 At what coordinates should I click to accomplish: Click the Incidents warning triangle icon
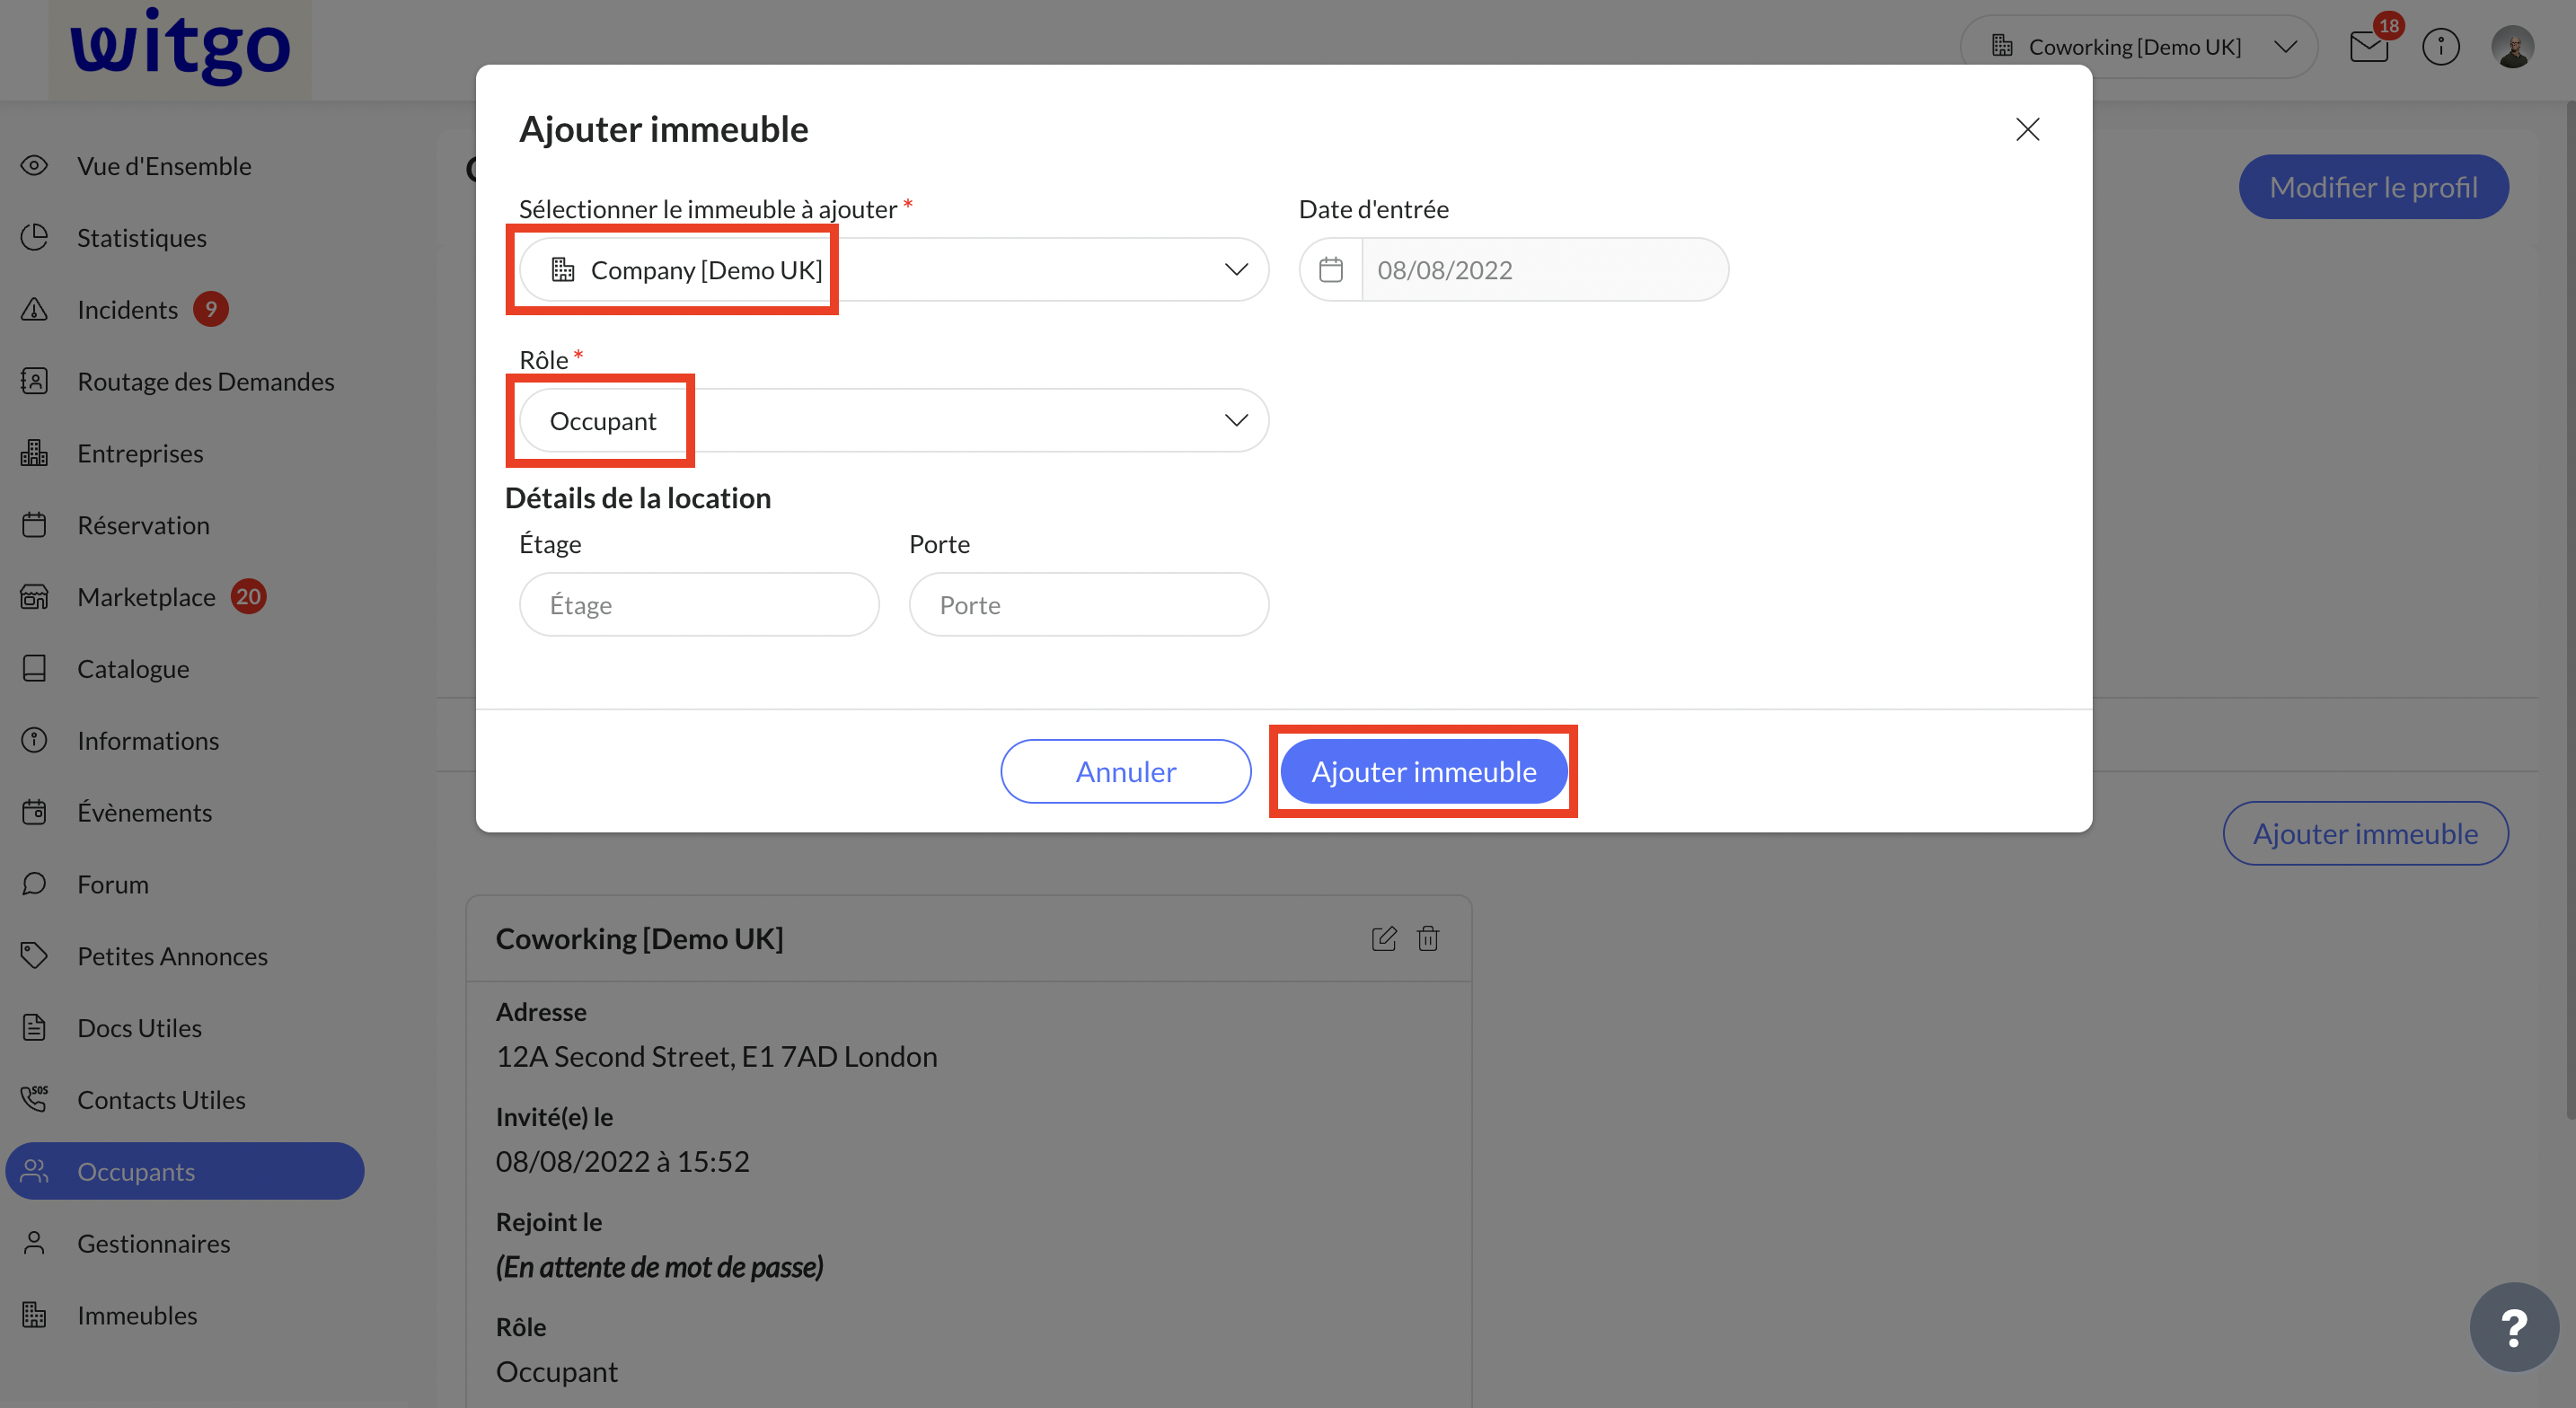[34, 309]
